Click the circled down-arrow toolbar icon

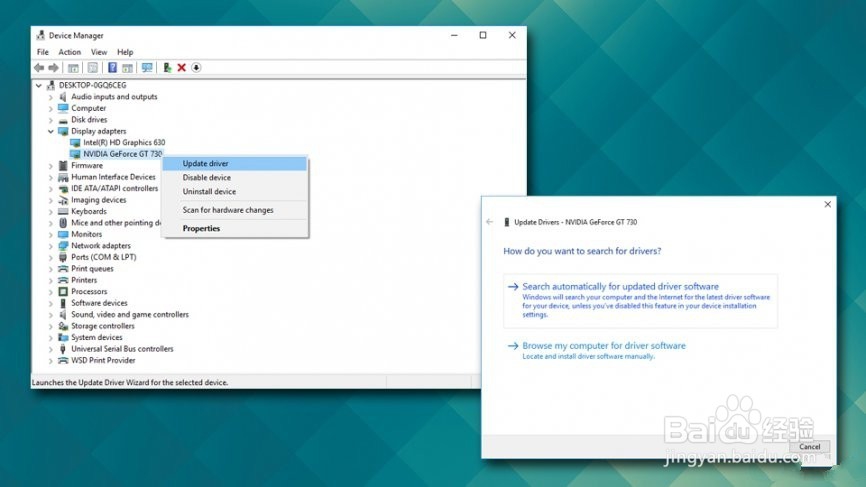(196, 67)
